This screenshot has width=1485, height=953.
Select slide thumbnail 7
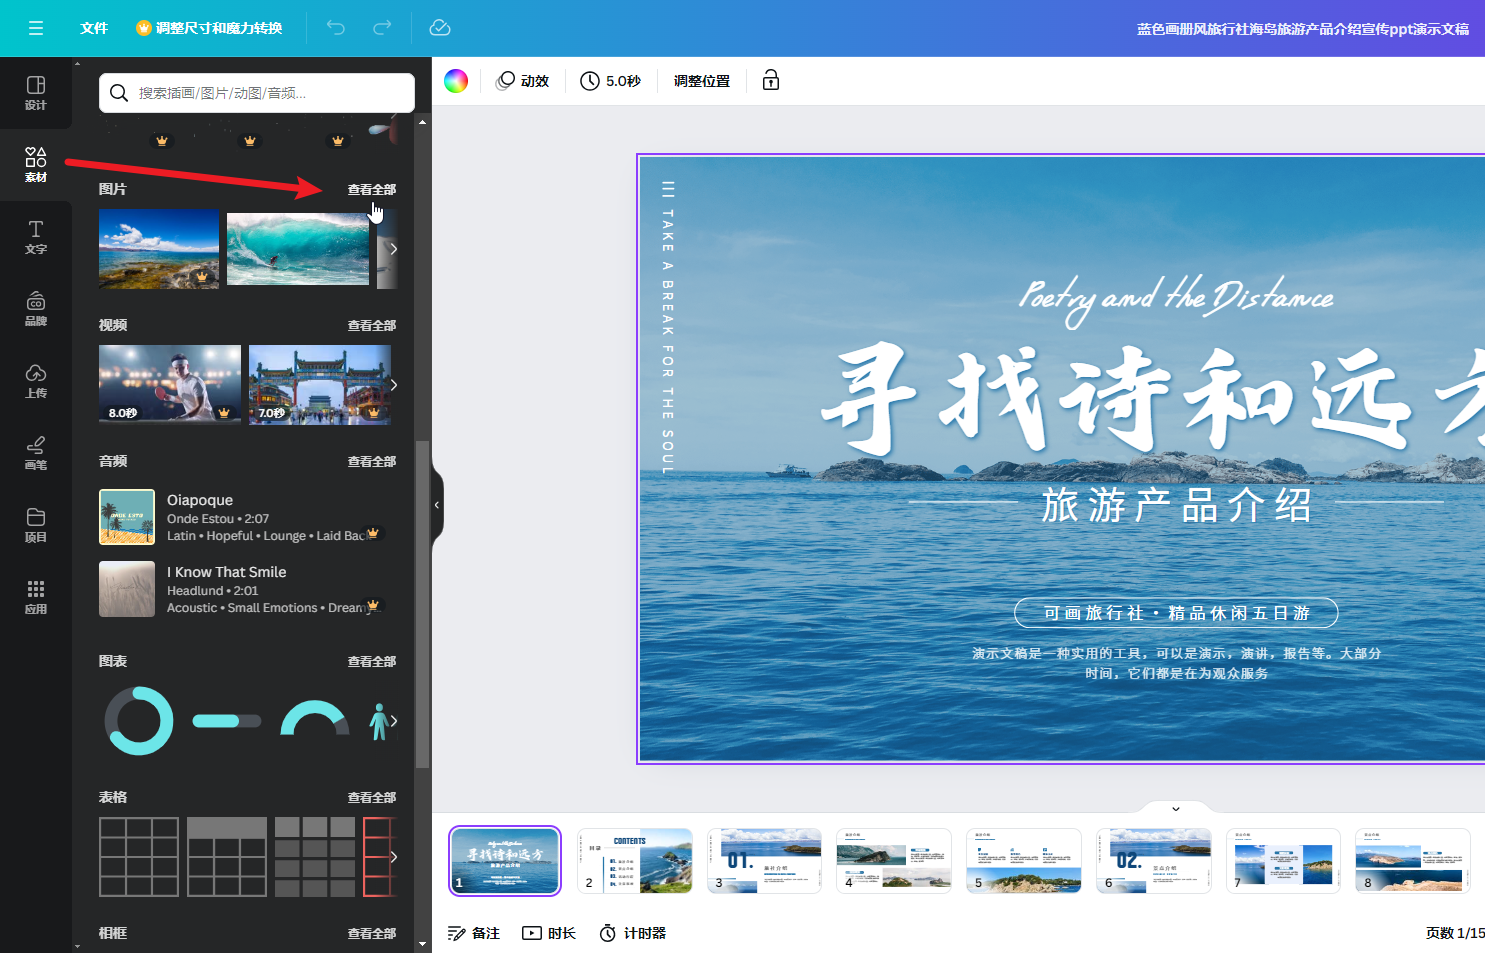(1283, 861)
